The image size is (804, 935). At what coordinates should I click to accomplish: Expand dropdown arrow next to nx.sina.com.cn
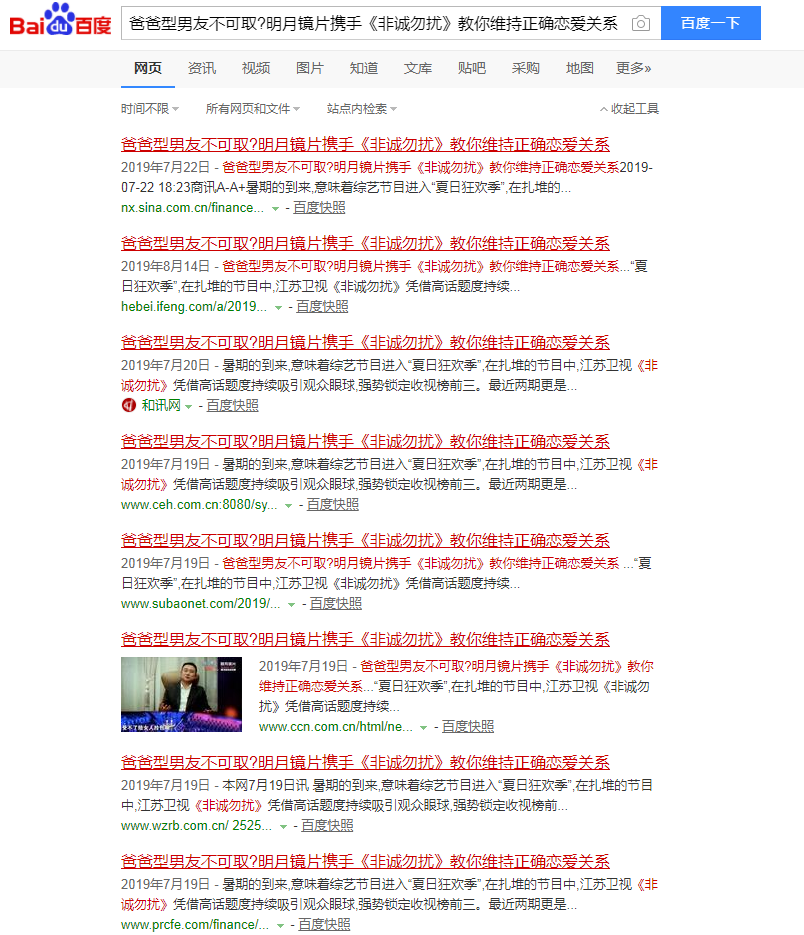(275, 209)
